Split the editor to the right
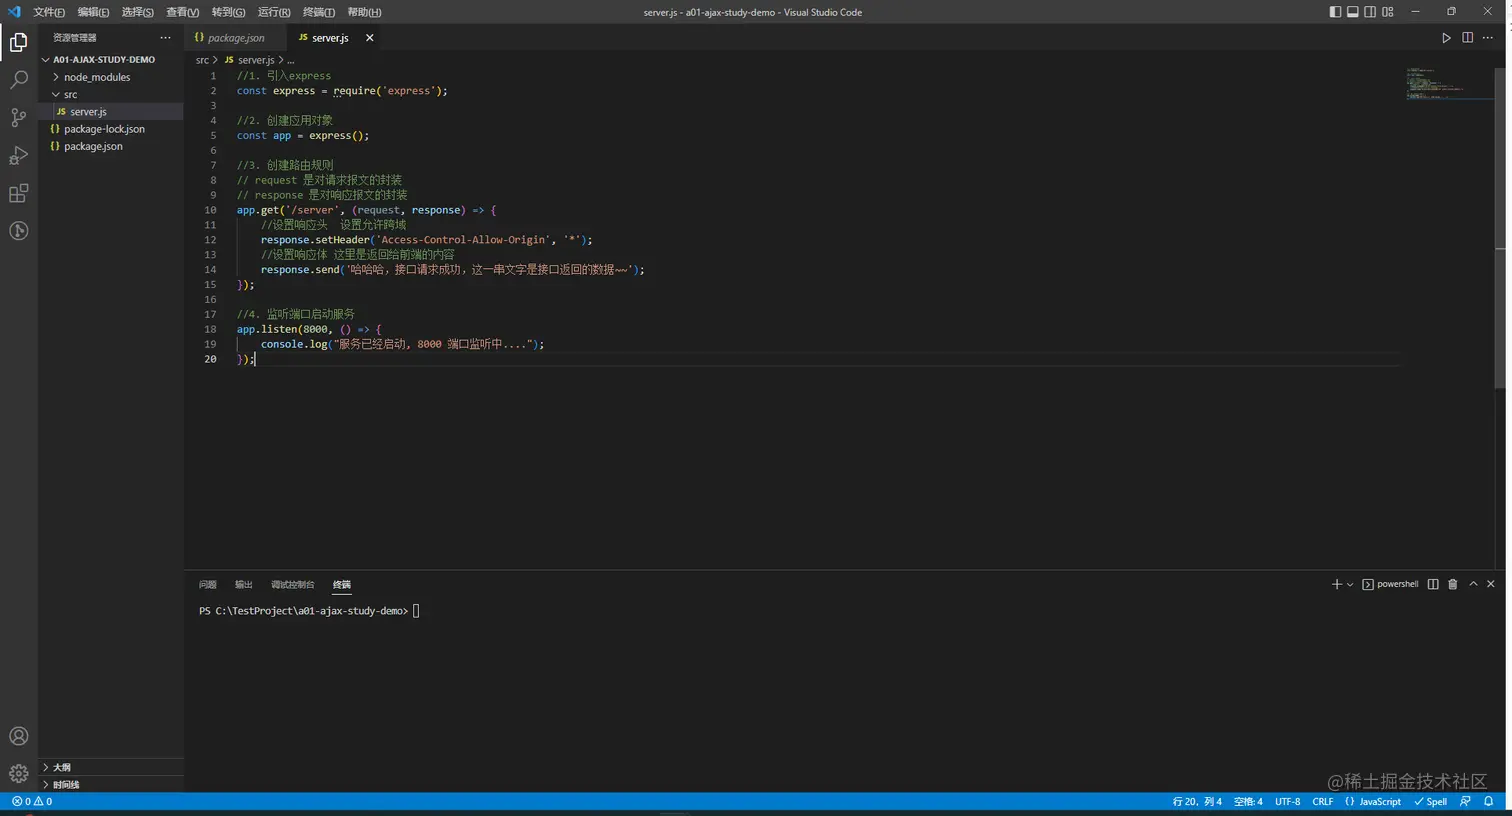 1467,38
